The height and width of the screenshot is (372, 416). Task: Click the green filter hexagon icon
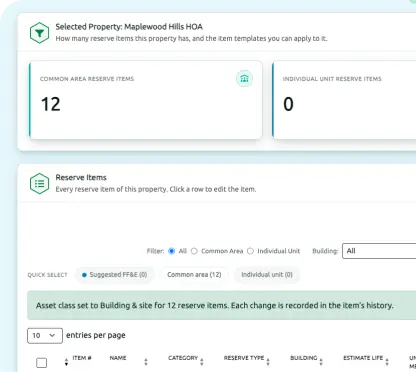click(40, 33)
